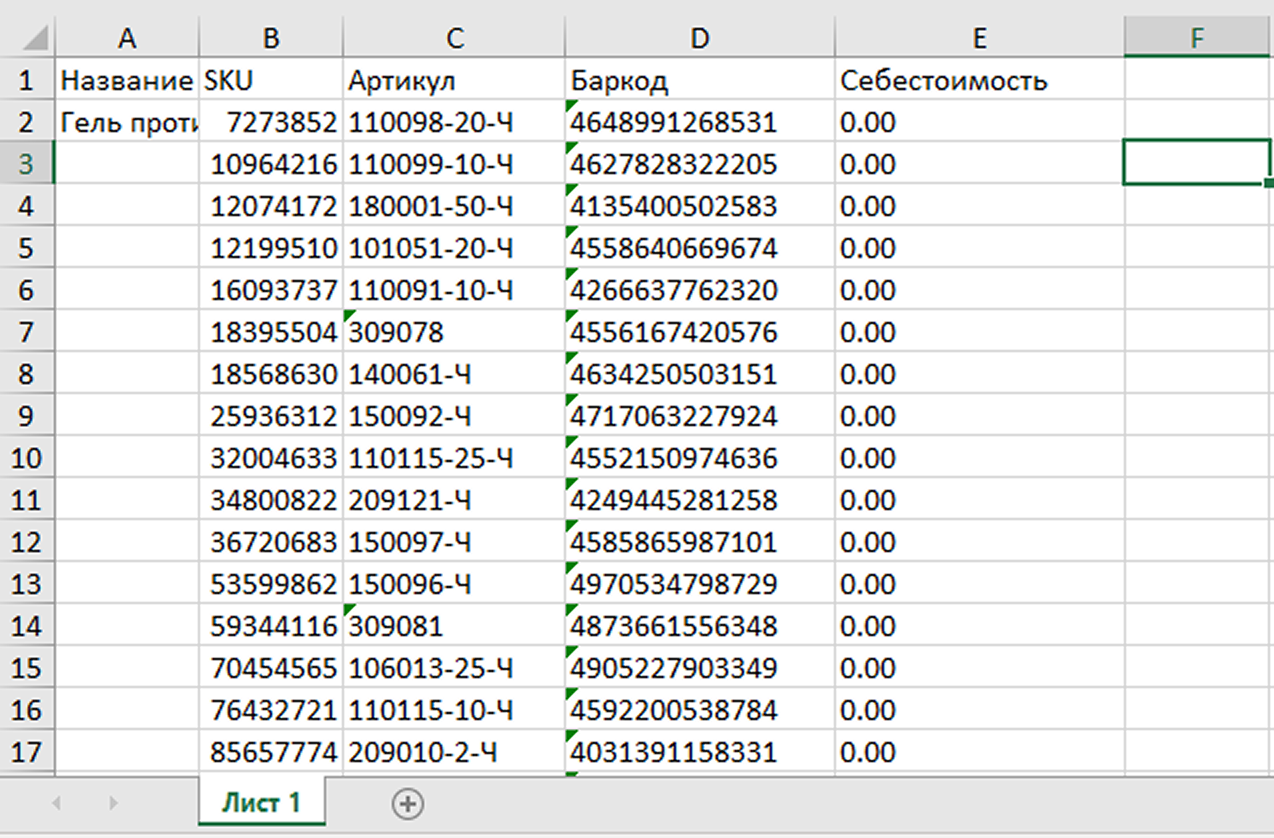Click the previous sheet navigation arrow
The width and height of the screenshot is (1274, 838).
(x=57, y=803)
